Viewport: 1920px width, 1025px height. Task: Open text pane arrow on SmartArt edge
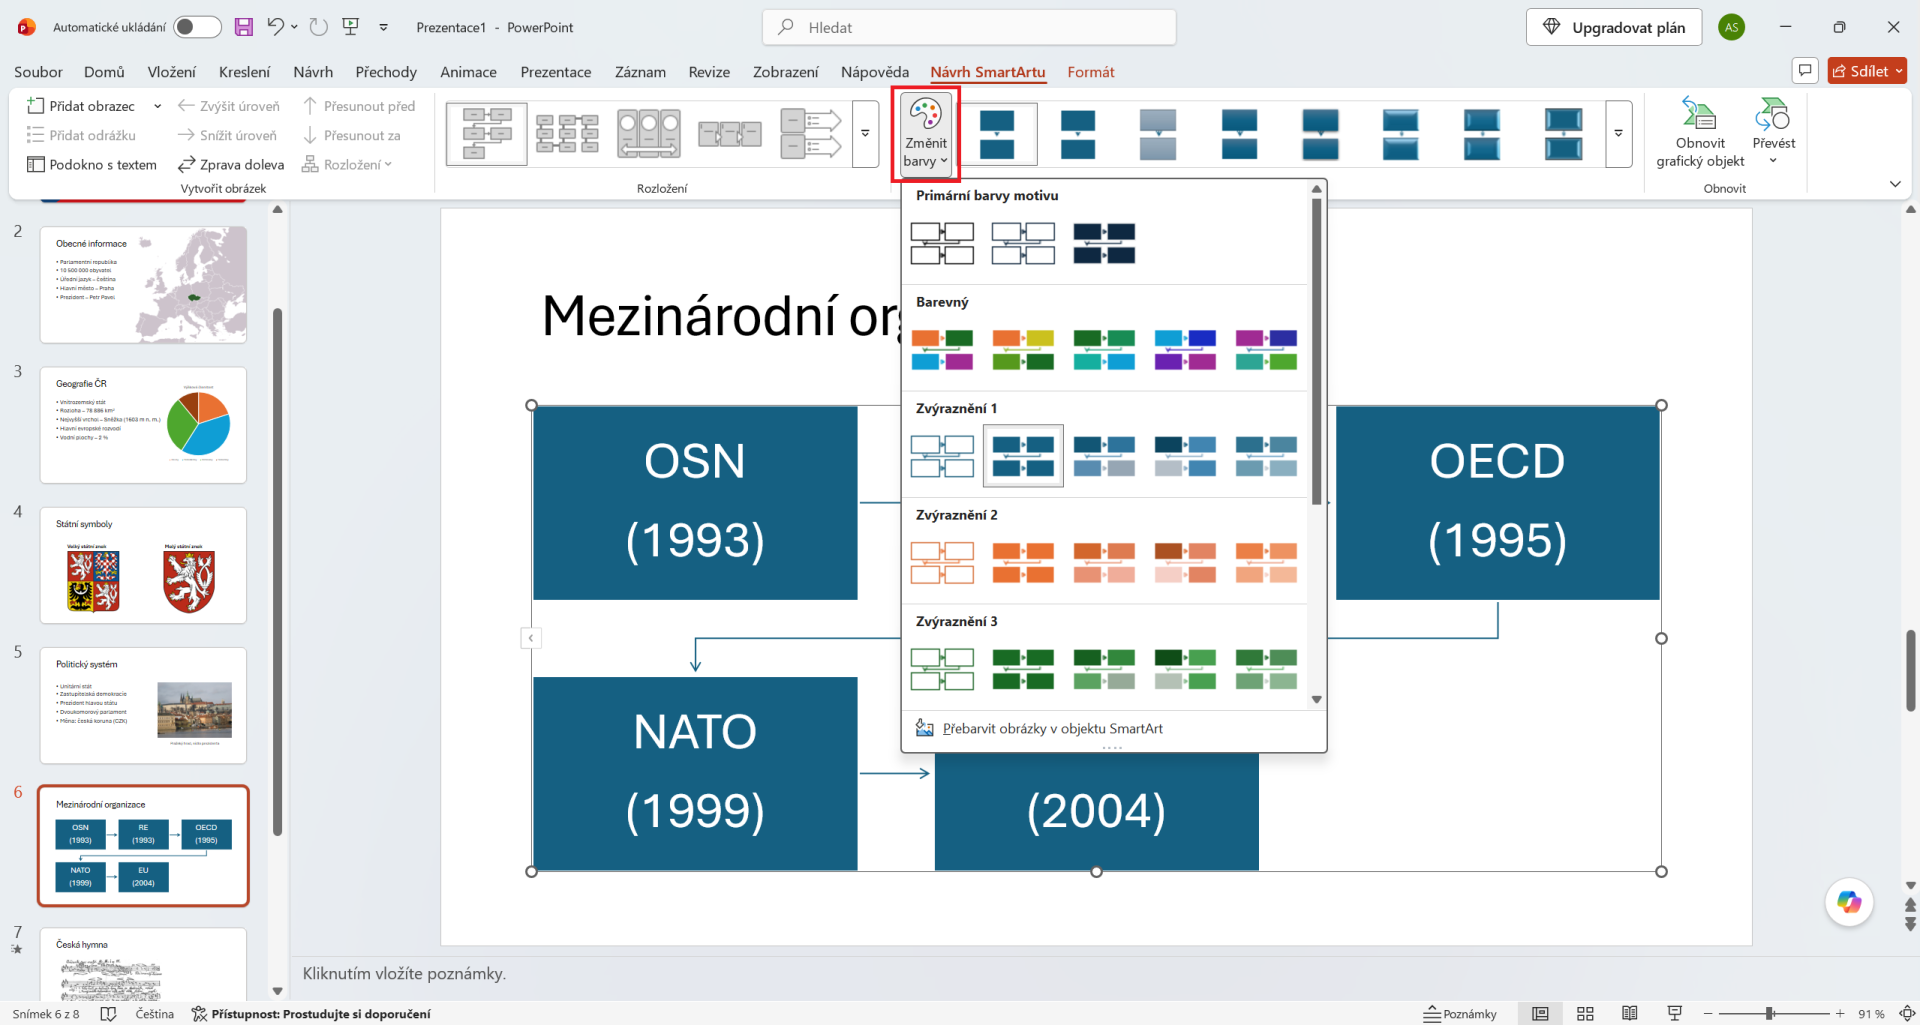(531, 638)
